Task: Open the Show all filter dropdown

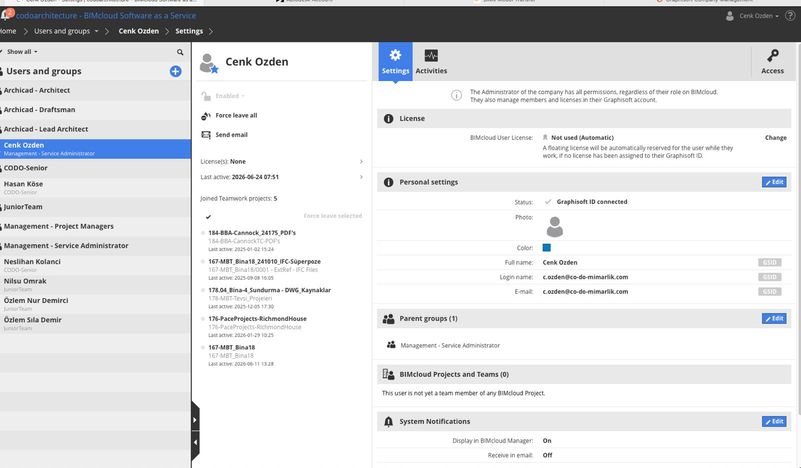Action: point(20,52)
